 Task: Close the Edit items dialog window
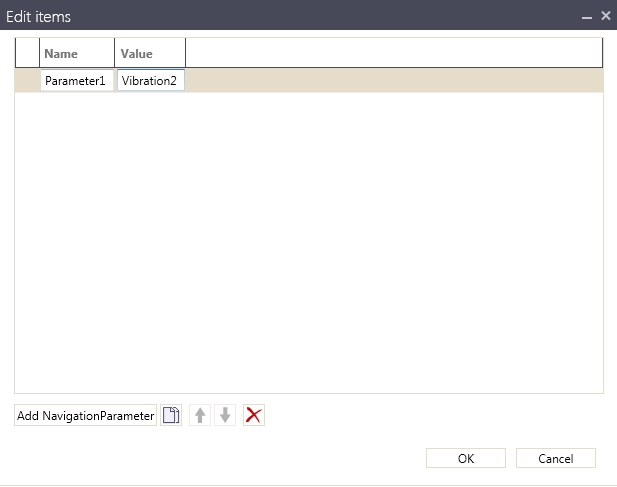click(x=605, y=16)
